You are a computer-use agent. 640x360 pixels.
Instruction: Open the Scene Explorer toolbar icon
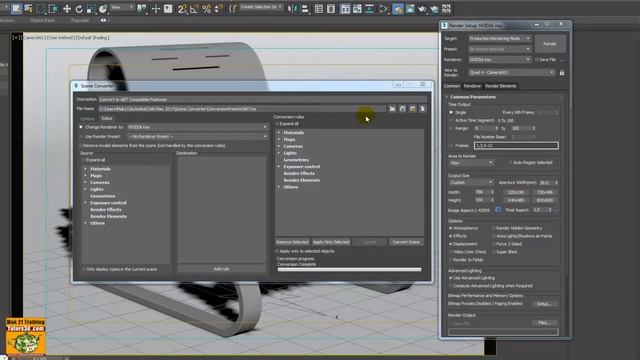click(319, 9)
